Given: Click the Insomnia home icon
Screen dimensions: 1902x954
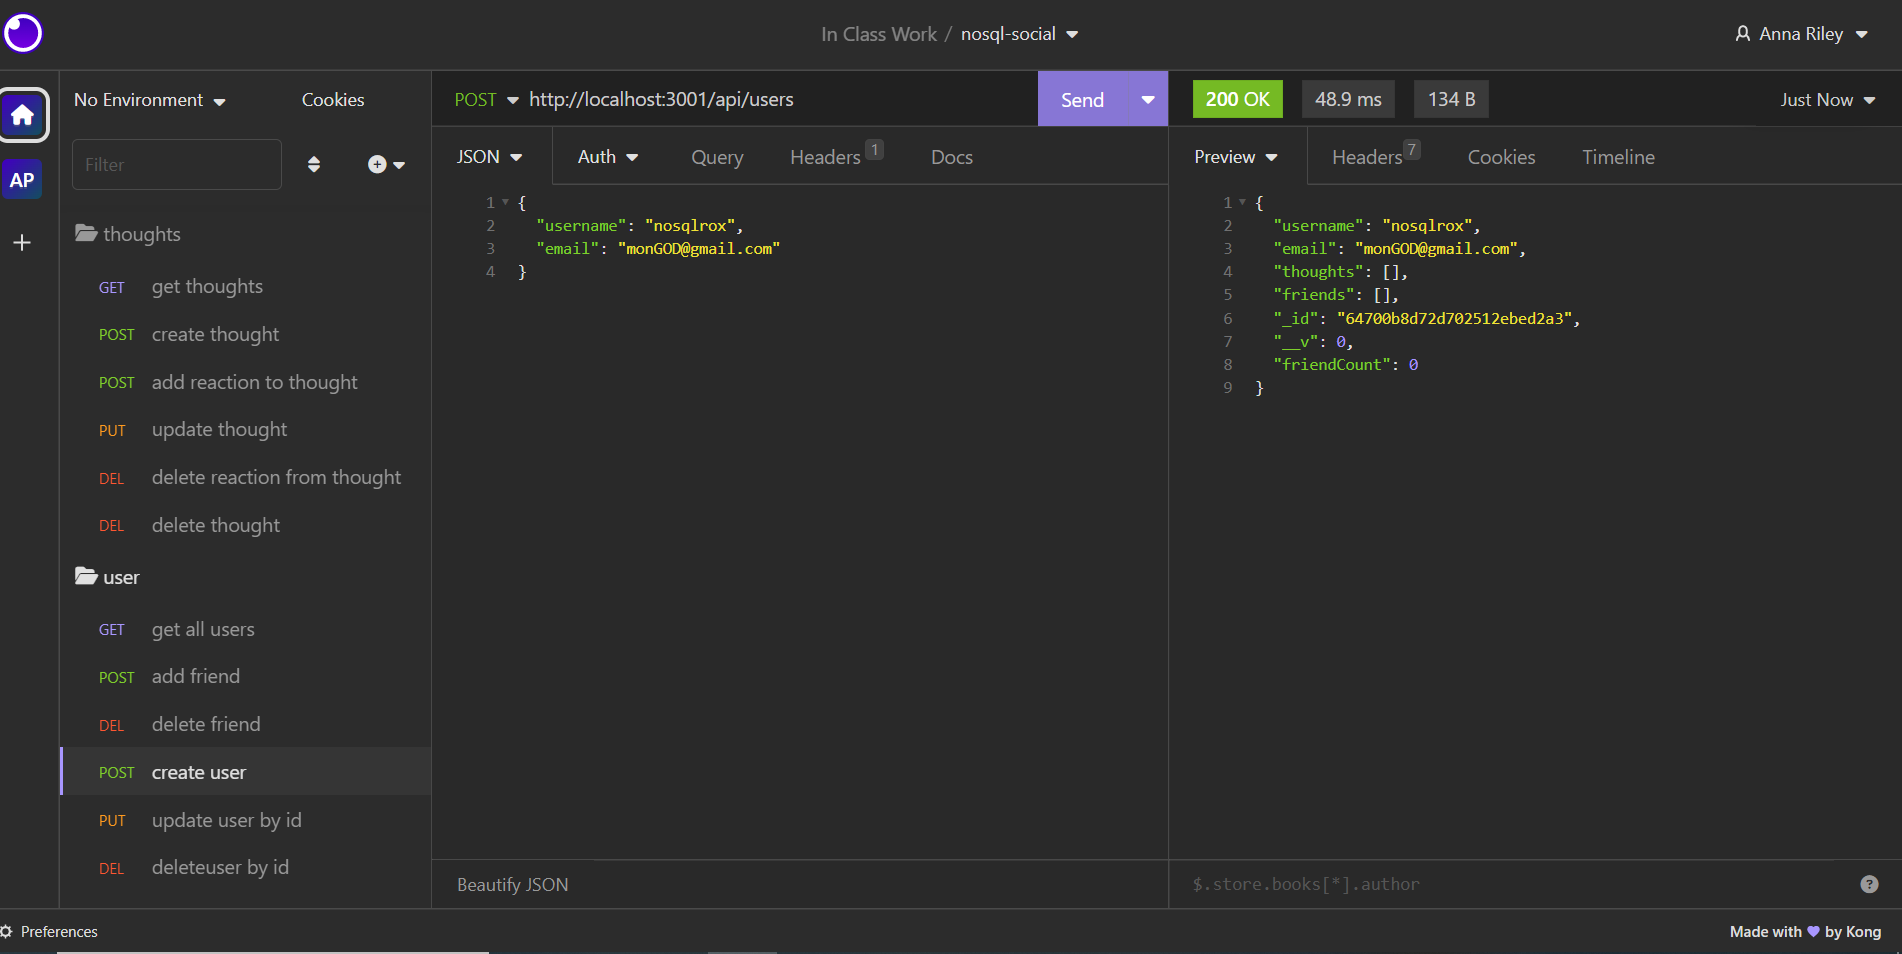Looking at the screenshot, I should (22, 115).
